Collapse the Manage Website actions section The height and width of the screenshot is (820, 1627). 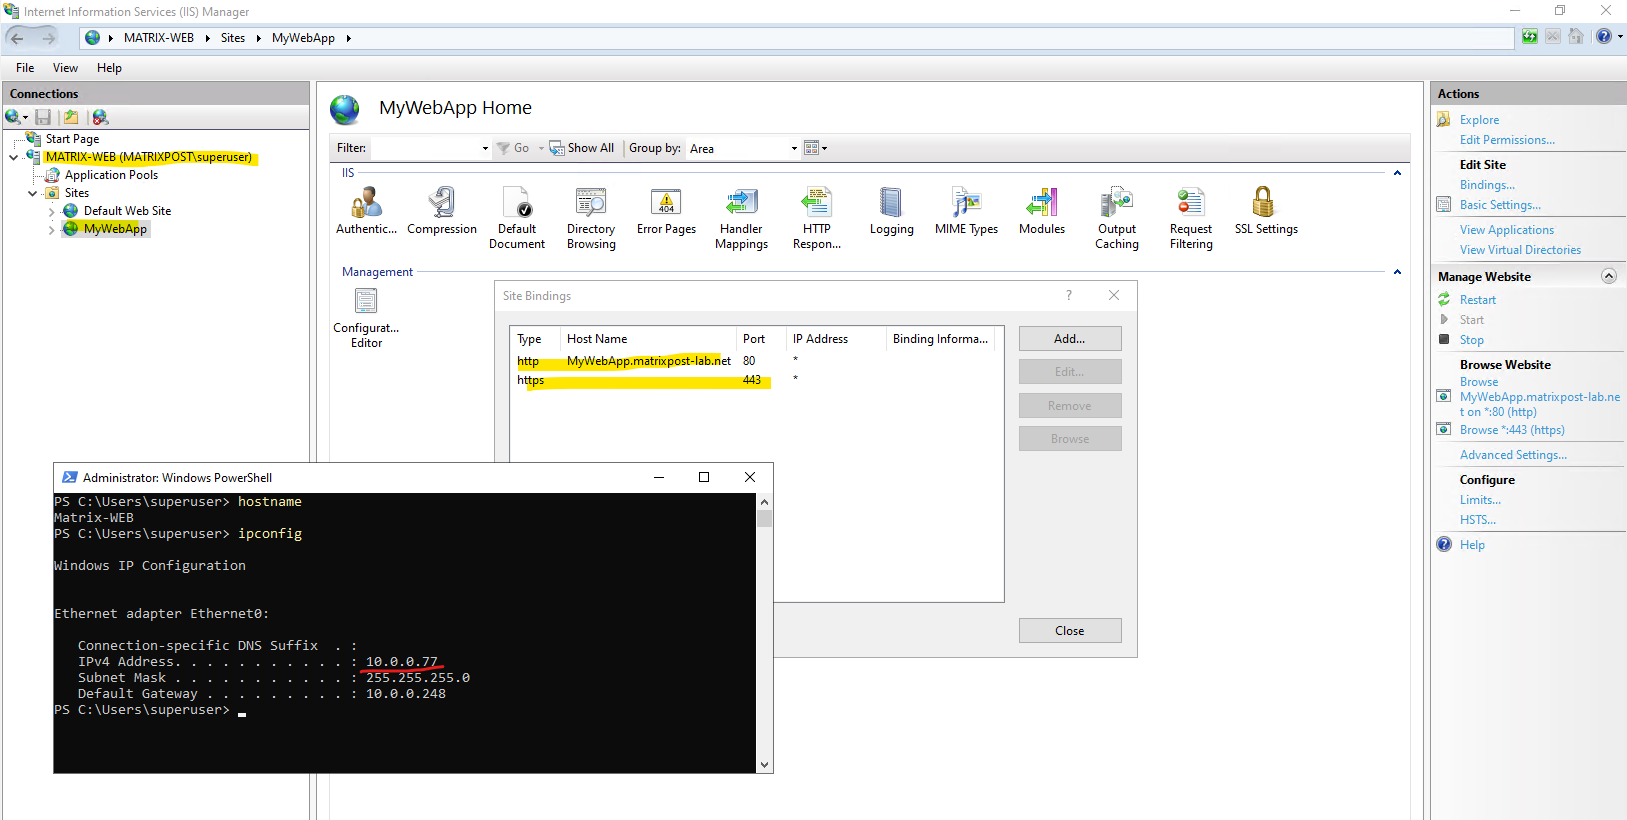[x=1608, y=276]
